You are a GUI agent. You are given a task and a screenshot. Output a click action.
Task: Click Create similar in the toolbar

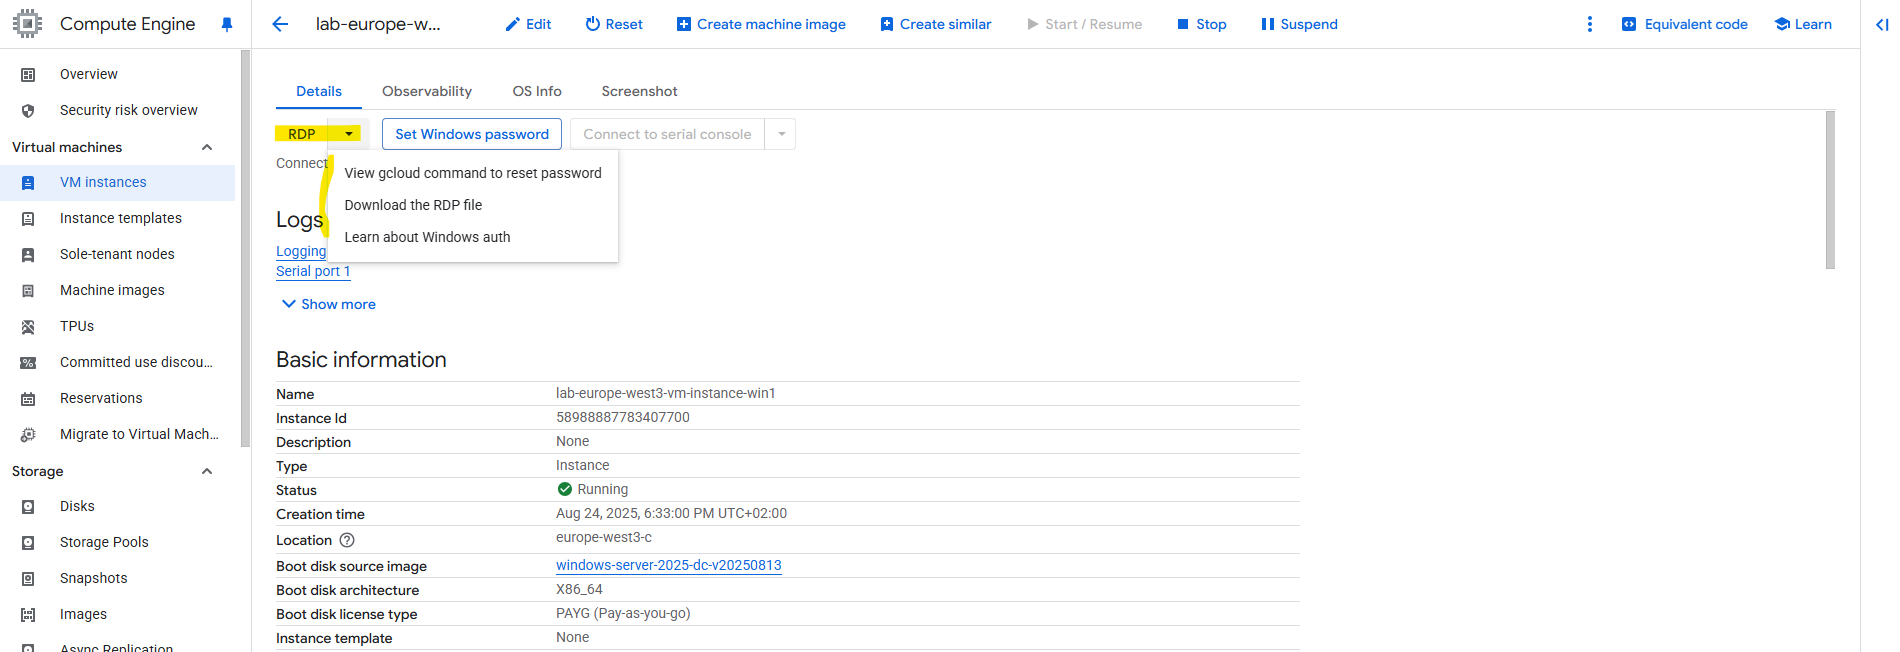click(x=935, y=24)
